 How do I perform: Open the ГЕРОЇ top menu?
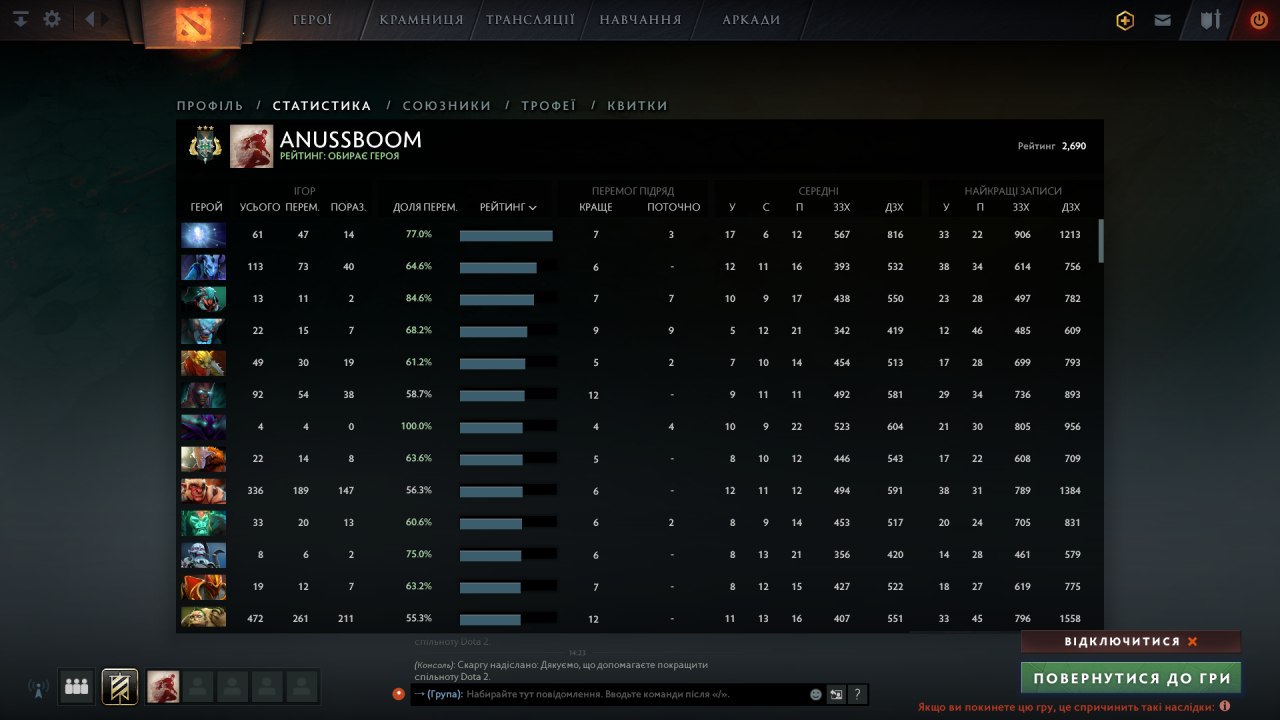click(x=312, y=20)
